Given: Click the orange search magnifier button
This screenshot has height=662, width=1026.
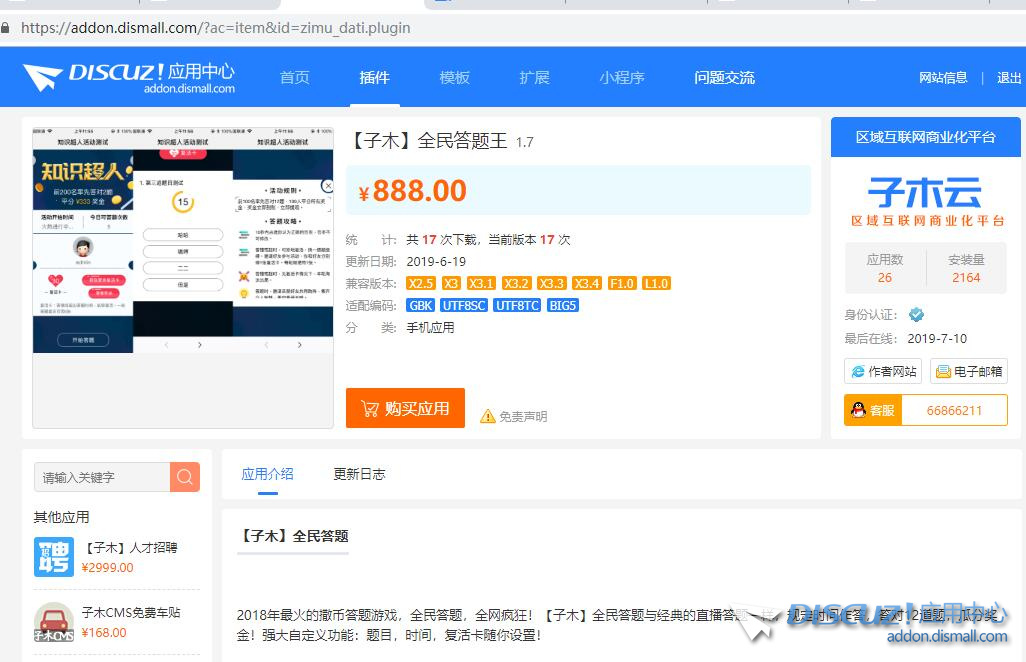Looking at the screenshot, I should [185, 477].
